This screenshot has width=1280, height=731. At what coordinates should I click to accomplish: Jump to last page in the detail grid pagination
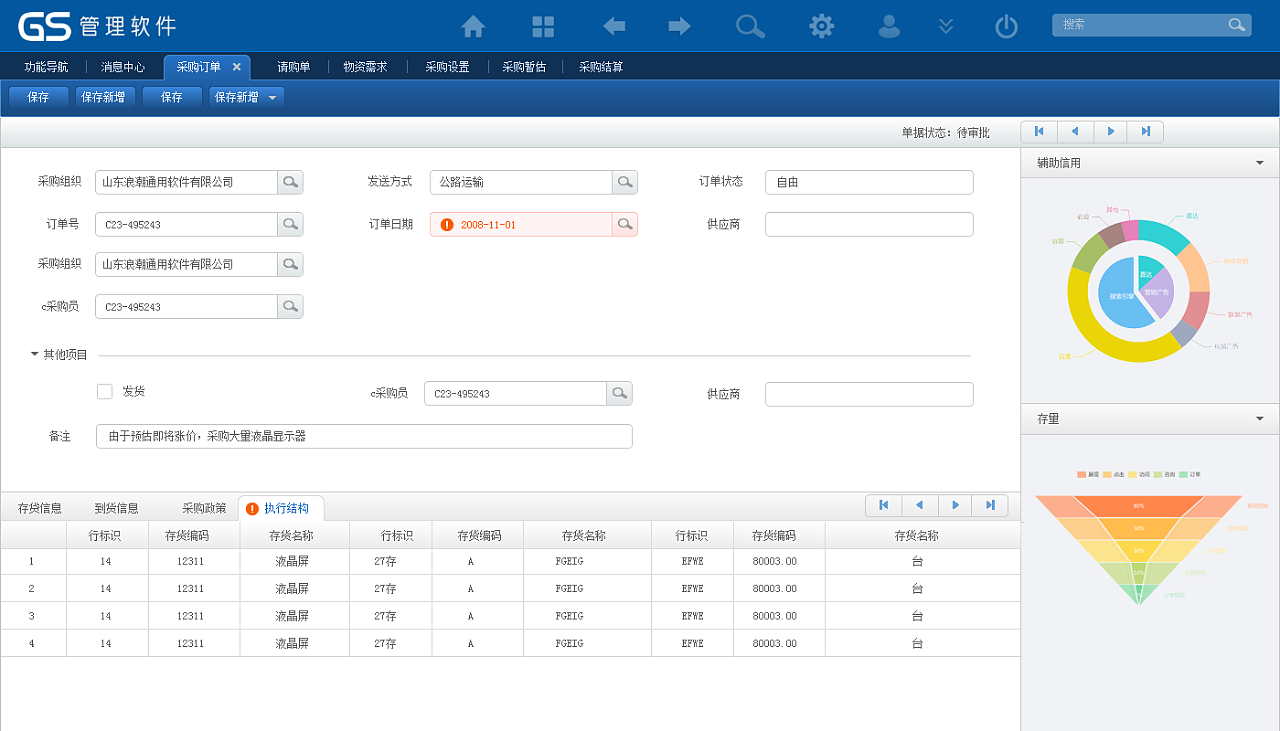(x=990, y=505)
